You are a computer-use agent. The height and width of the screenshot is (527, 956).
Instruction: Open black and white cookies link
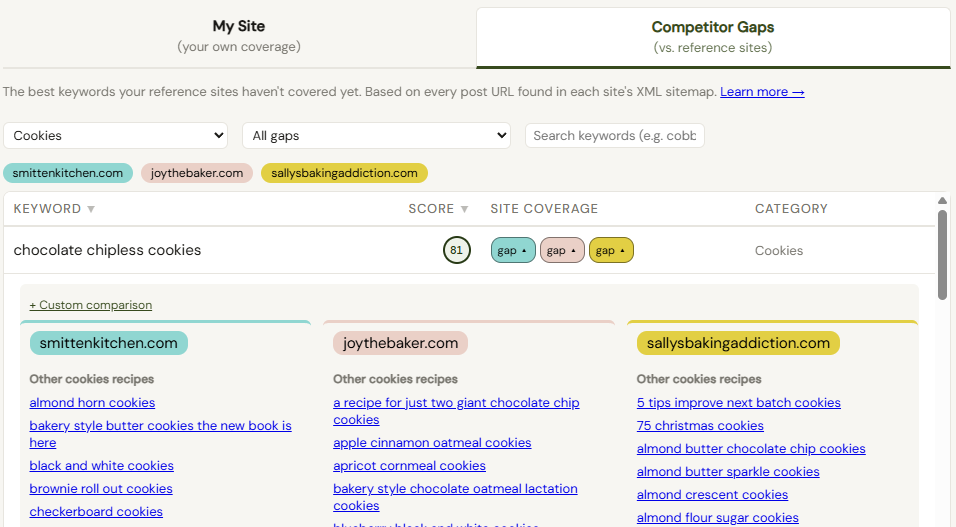[x=101, y=465]
